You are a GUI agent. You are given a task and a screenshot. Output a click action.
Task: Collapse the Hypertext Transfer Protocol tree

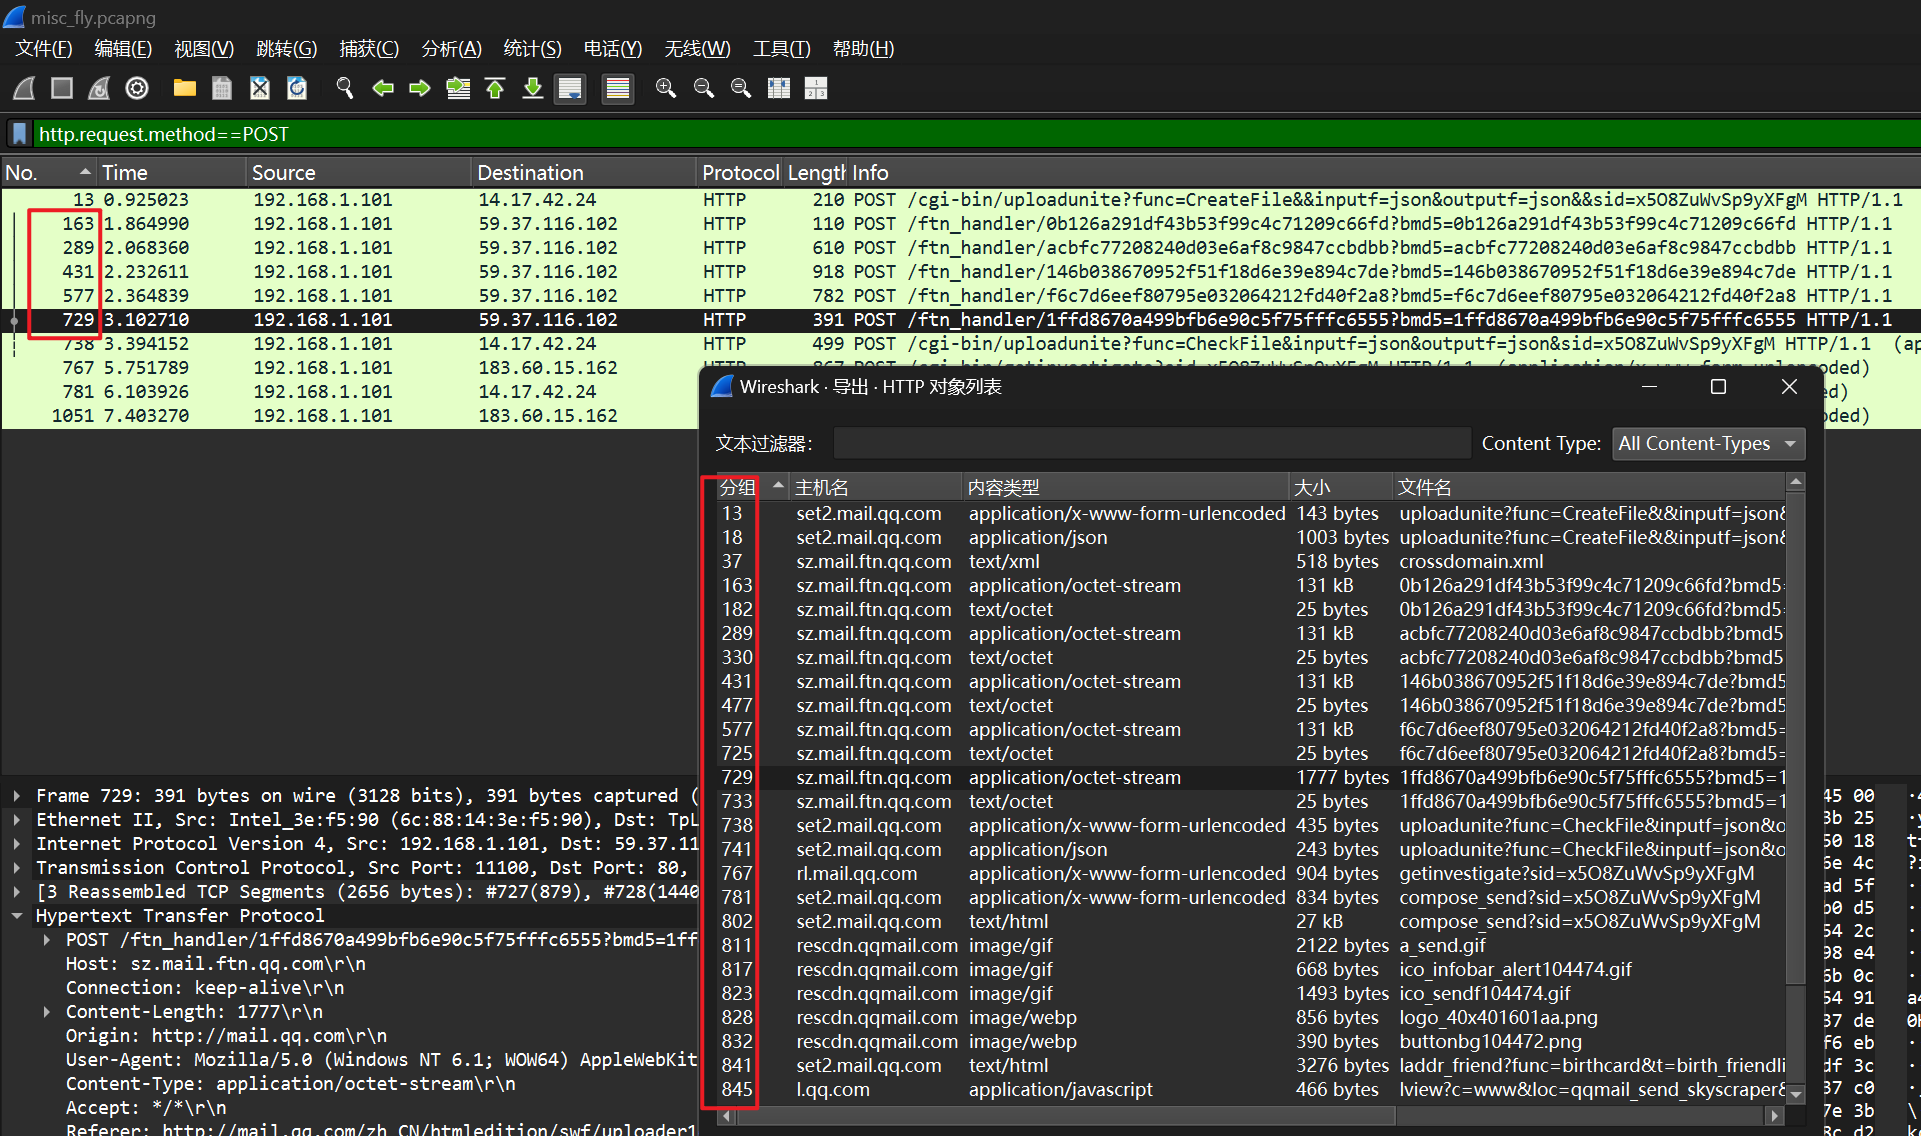pyautogui.click(x=17, y=915)
